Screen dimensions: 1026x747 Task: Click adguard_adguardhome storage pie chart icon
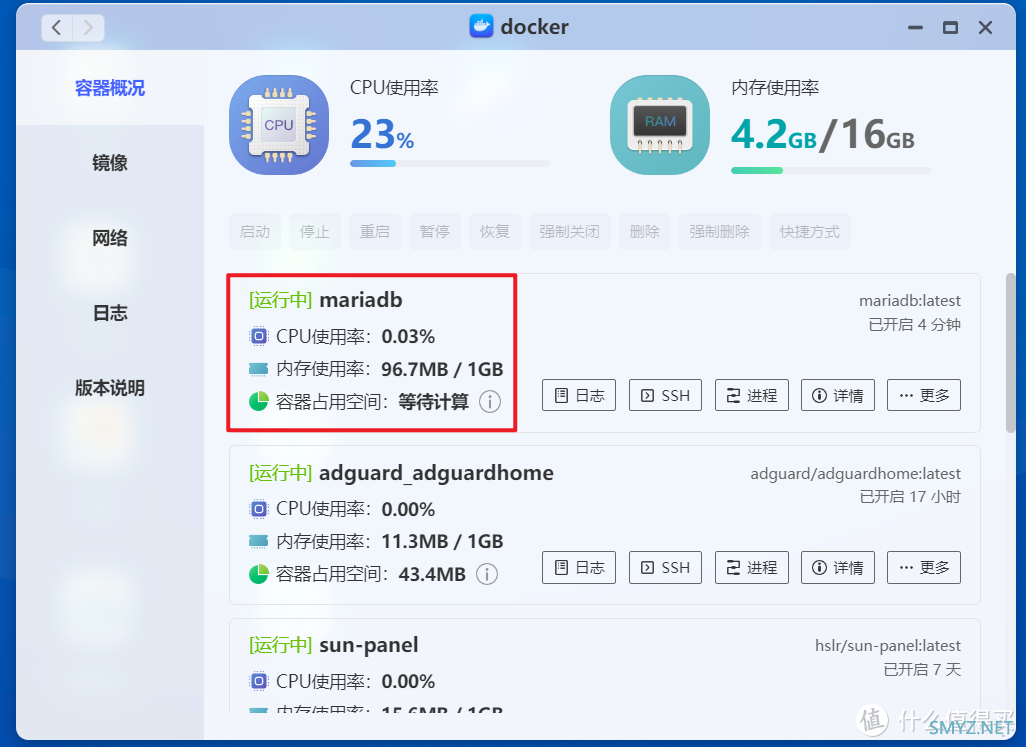[259, 574]
